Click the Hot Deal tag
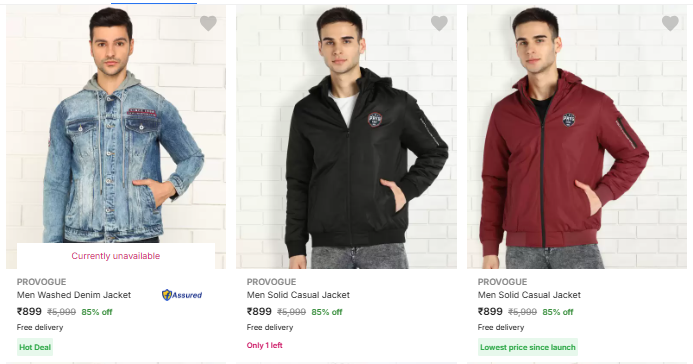The height and width of the screenshot is (364, 693). point(35,347)
